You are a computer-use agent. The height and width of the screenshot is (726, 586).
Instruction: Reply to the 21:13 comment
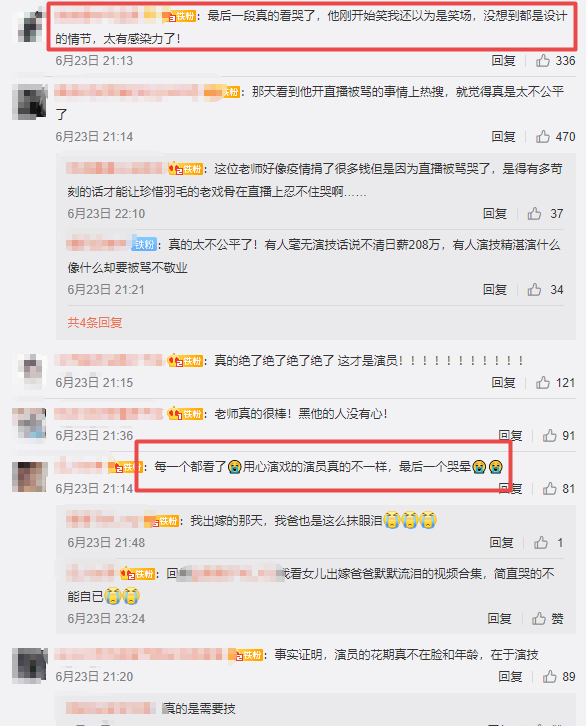503,61
